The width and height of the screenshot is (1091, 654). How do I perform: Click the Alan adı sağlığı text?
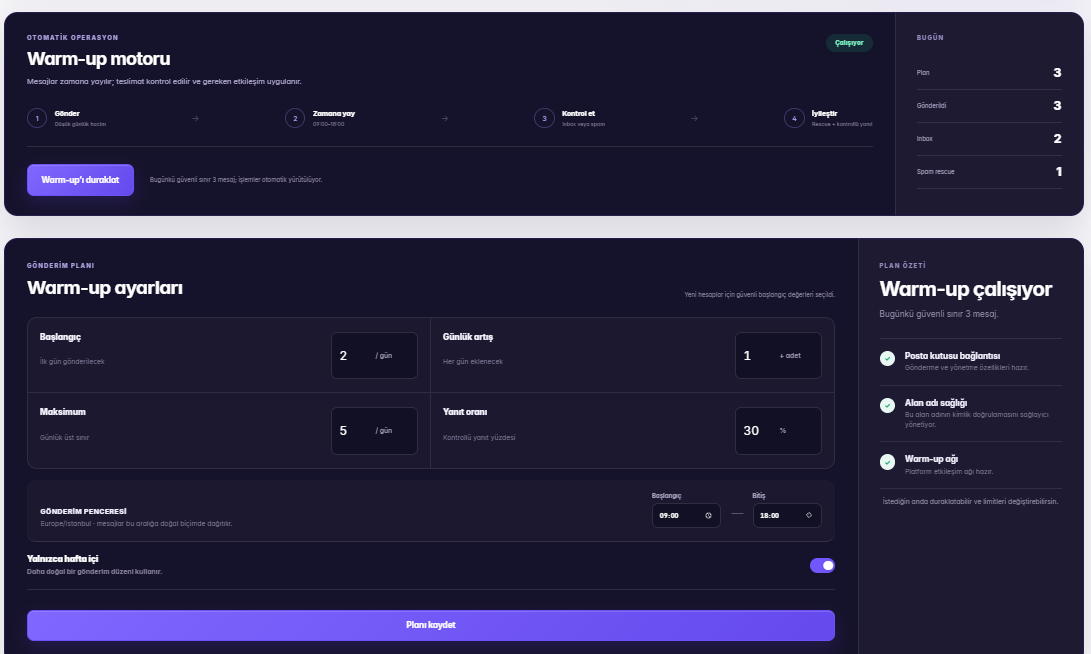(x=936, y=403)
